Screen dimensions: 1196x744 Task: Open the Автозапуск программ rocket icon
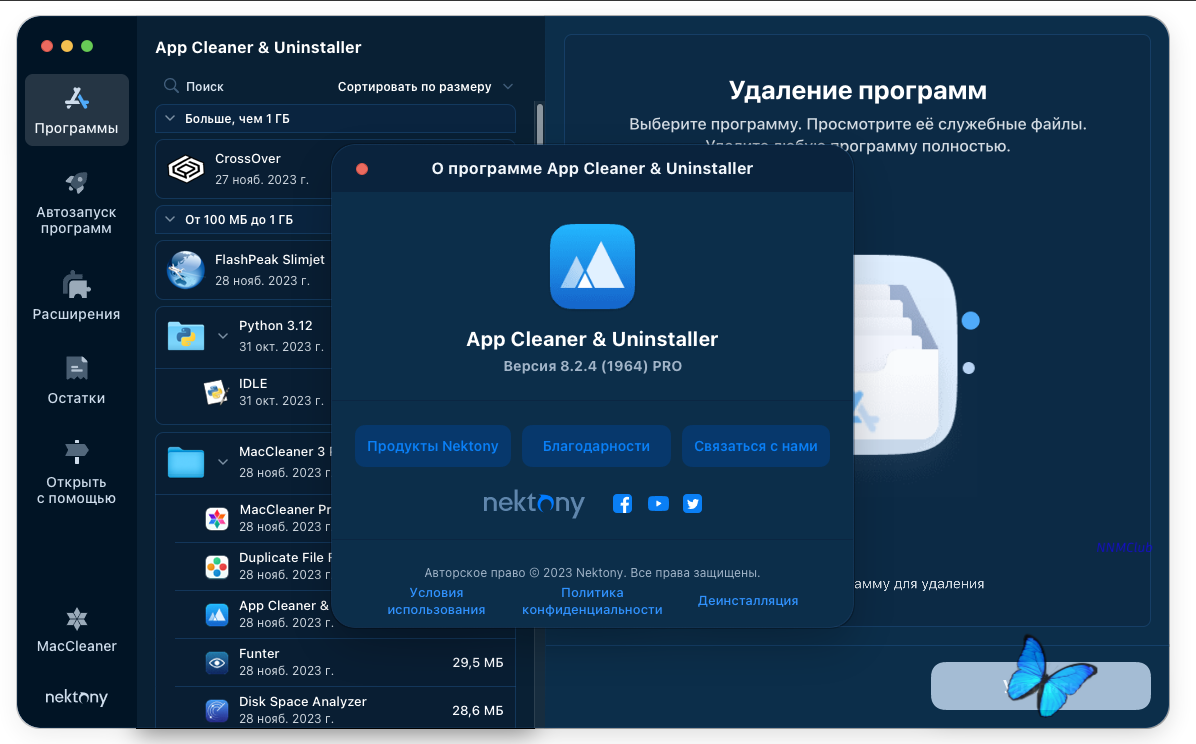(76, 182)
